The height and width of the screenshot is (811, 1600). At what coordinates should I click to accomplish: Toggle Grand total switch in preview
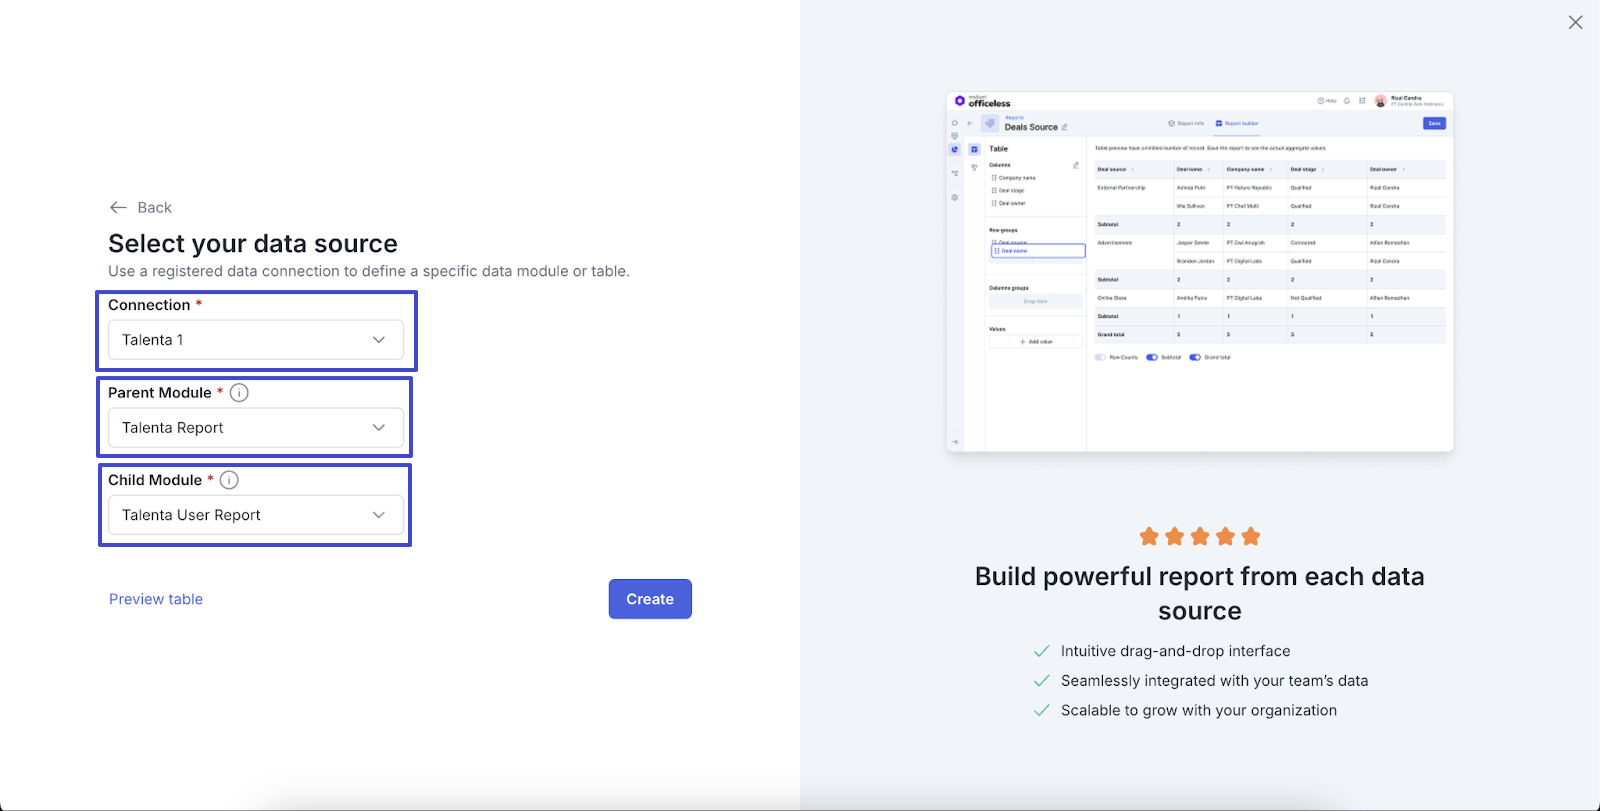[1195, 357]
